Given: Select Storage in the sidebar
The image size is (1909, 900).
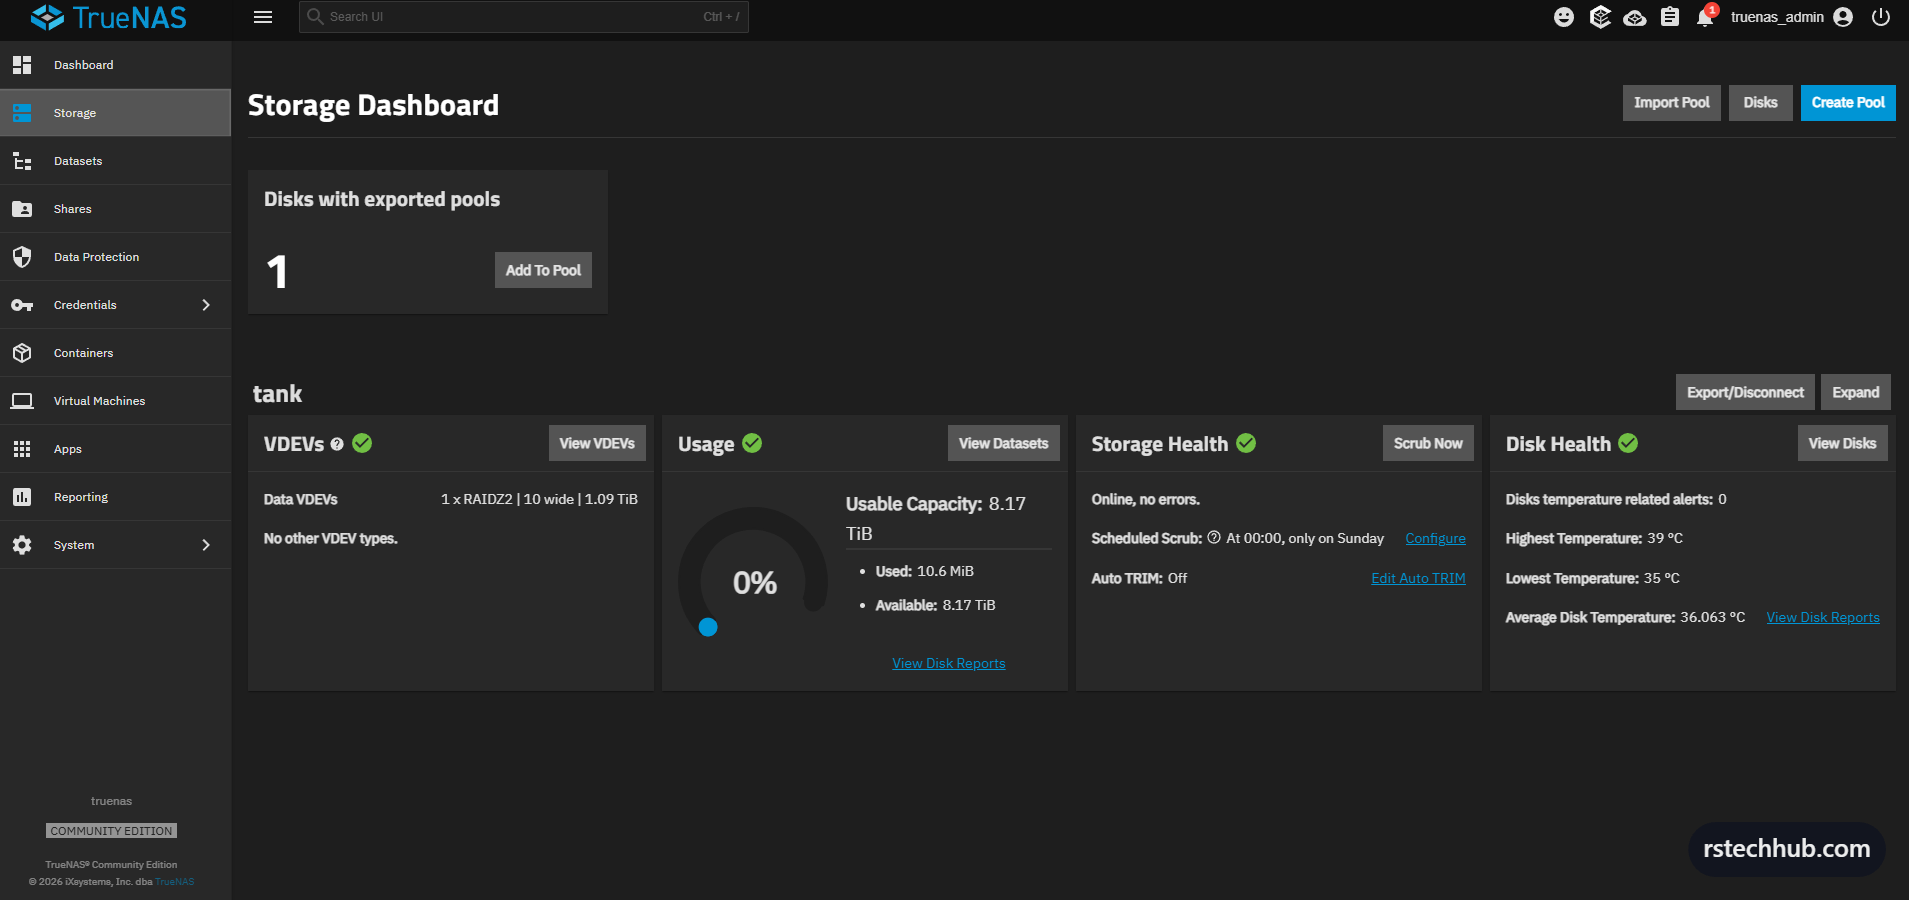Looking at the screenshot, I should pyautogui.click(x=115, y=113).
